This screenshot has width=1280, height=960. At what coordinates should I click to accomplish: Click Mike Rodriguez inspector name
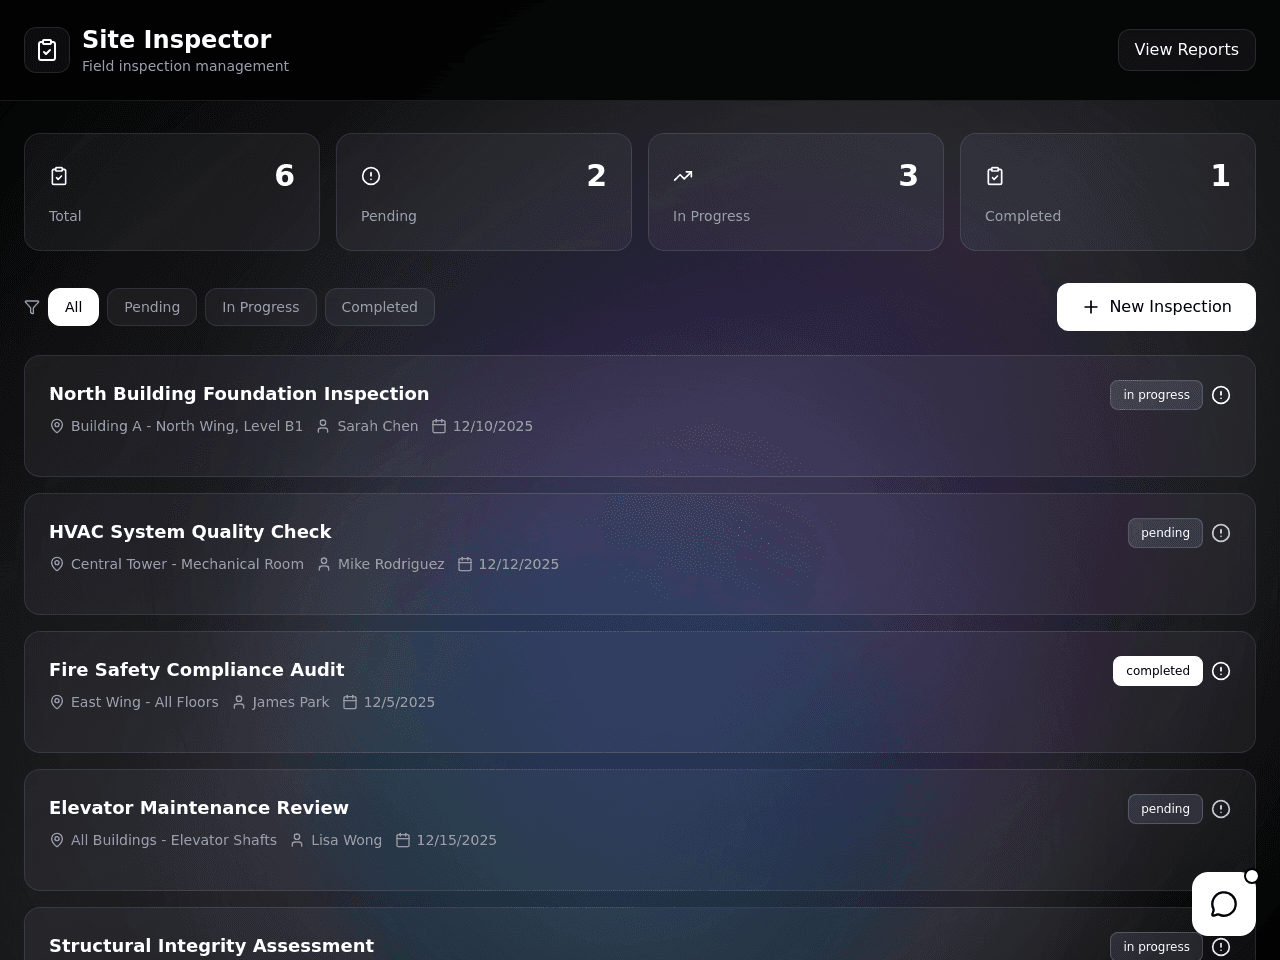391,564
